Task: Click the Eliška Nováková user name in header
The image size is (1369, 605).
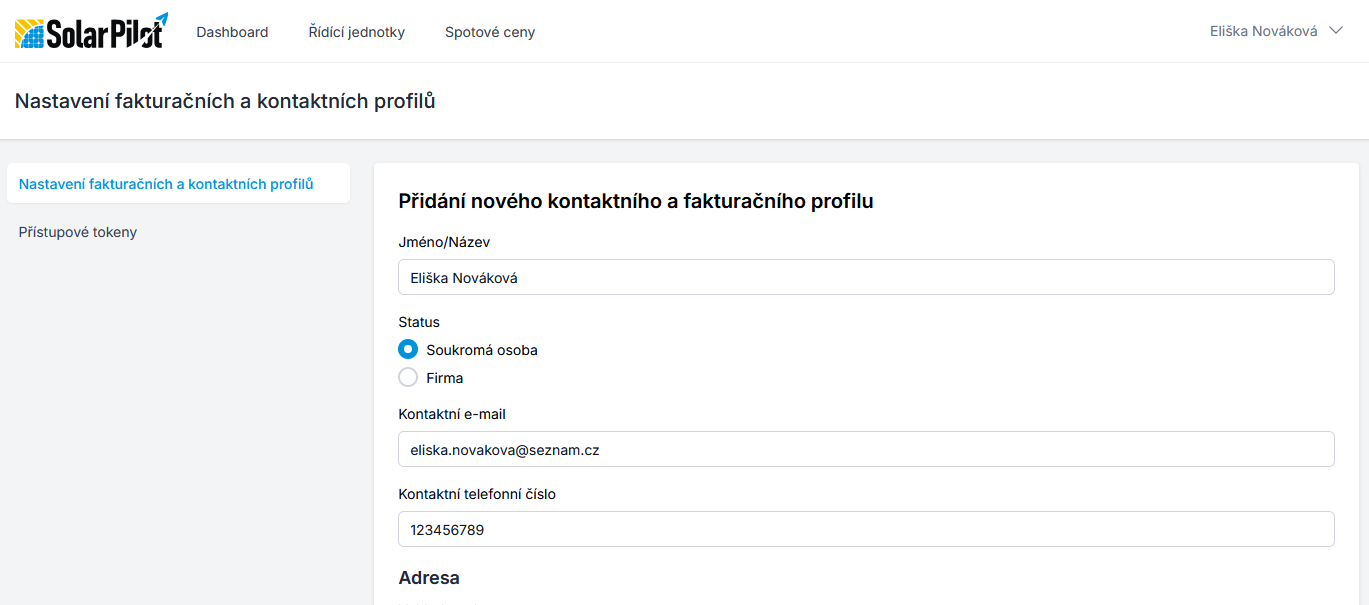Action: click(1264, 31)
